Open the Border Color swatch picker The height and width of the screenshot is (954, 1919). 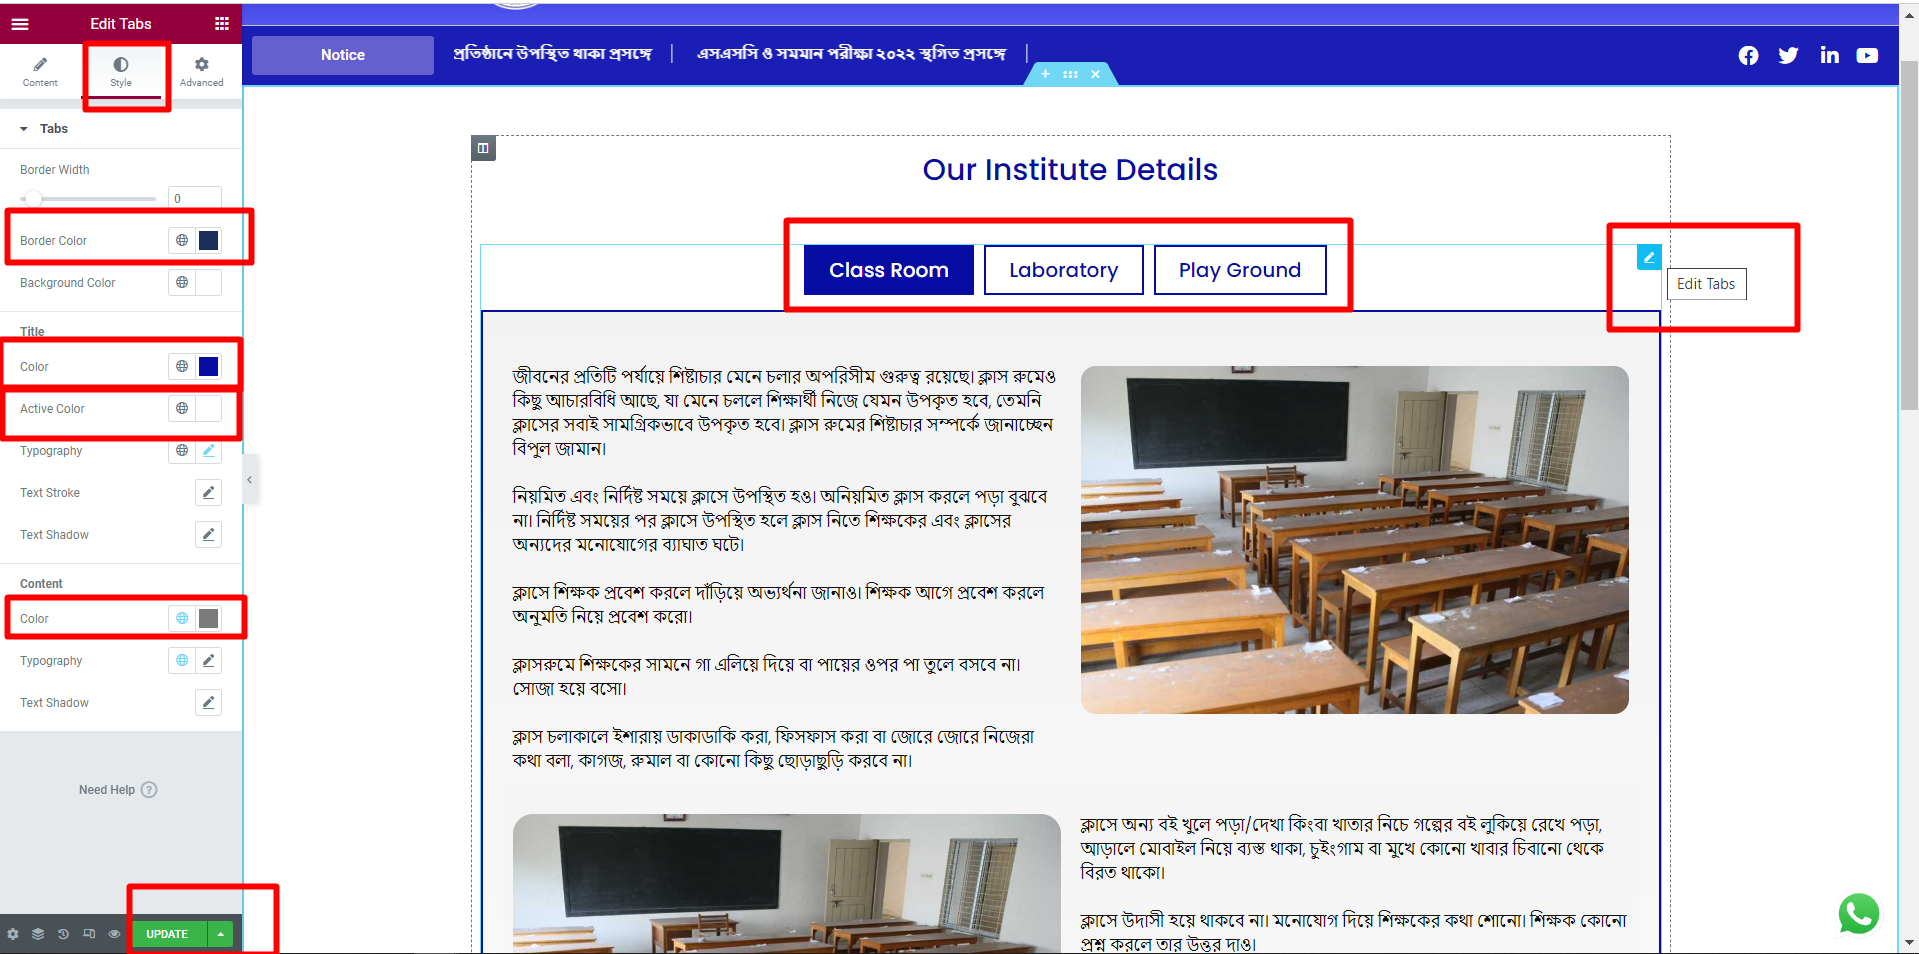[208, 240]
